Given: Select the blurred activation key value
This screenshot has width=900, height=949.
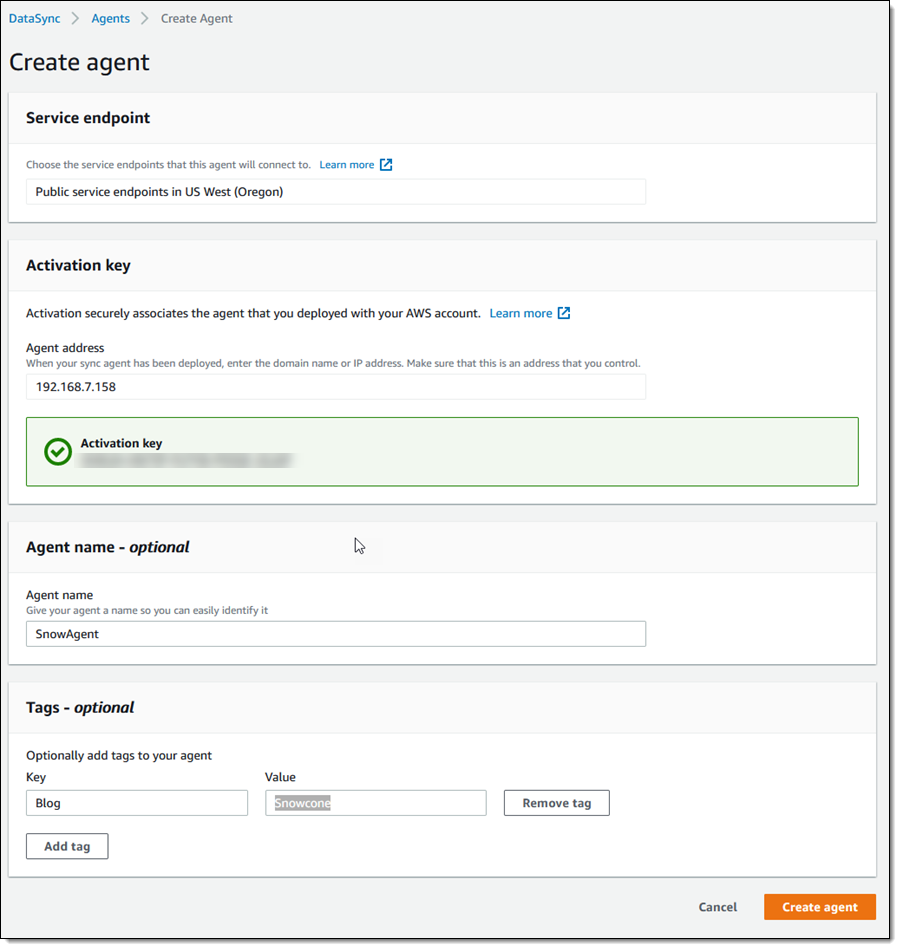Looking at the screenshot, I should (186, 461).
